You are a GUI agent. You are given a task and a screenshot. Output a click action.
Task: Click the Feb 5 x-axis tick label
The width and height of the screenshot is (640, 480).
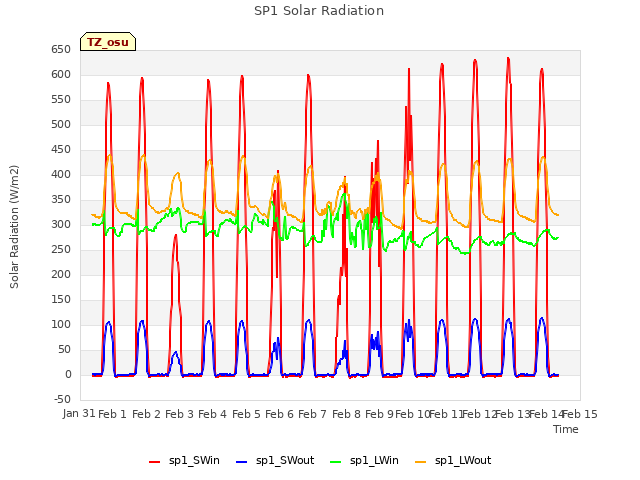(x=246, y=414)
